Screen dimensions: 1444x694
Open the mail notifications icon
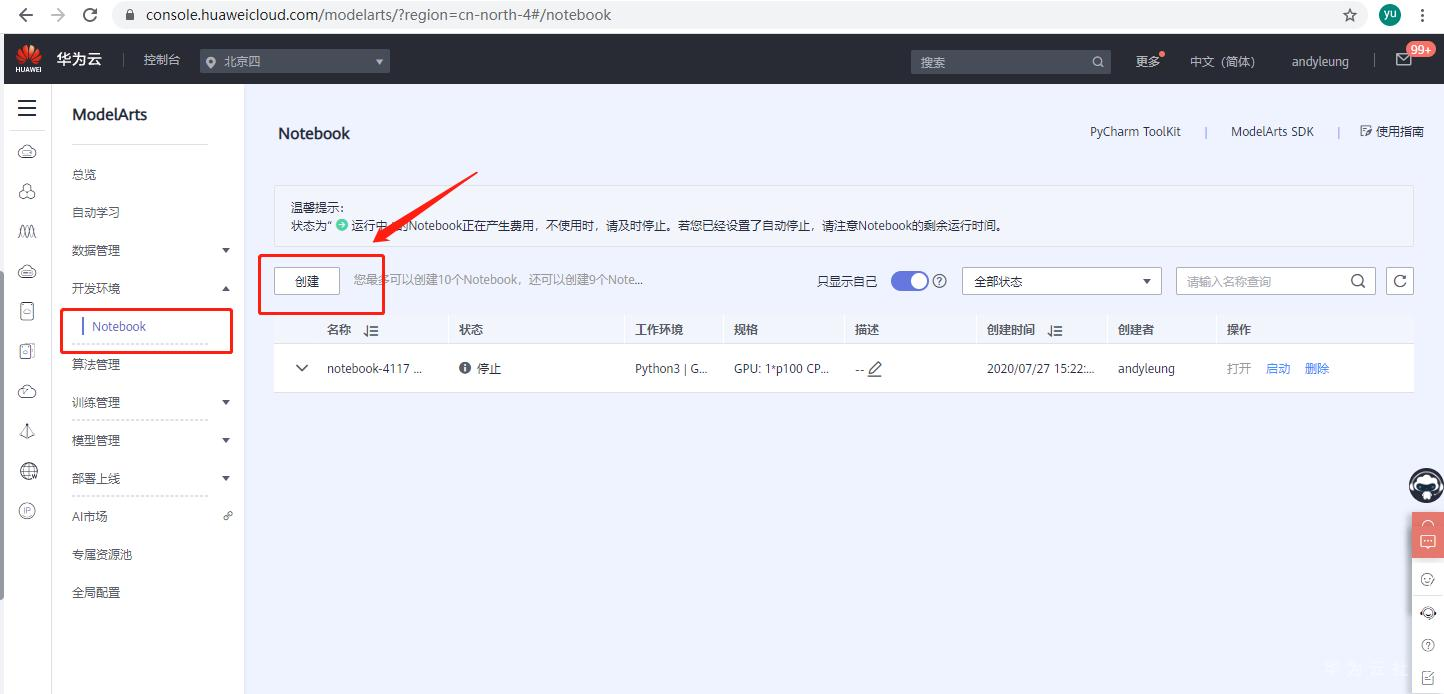click(x=1404, y=60)
